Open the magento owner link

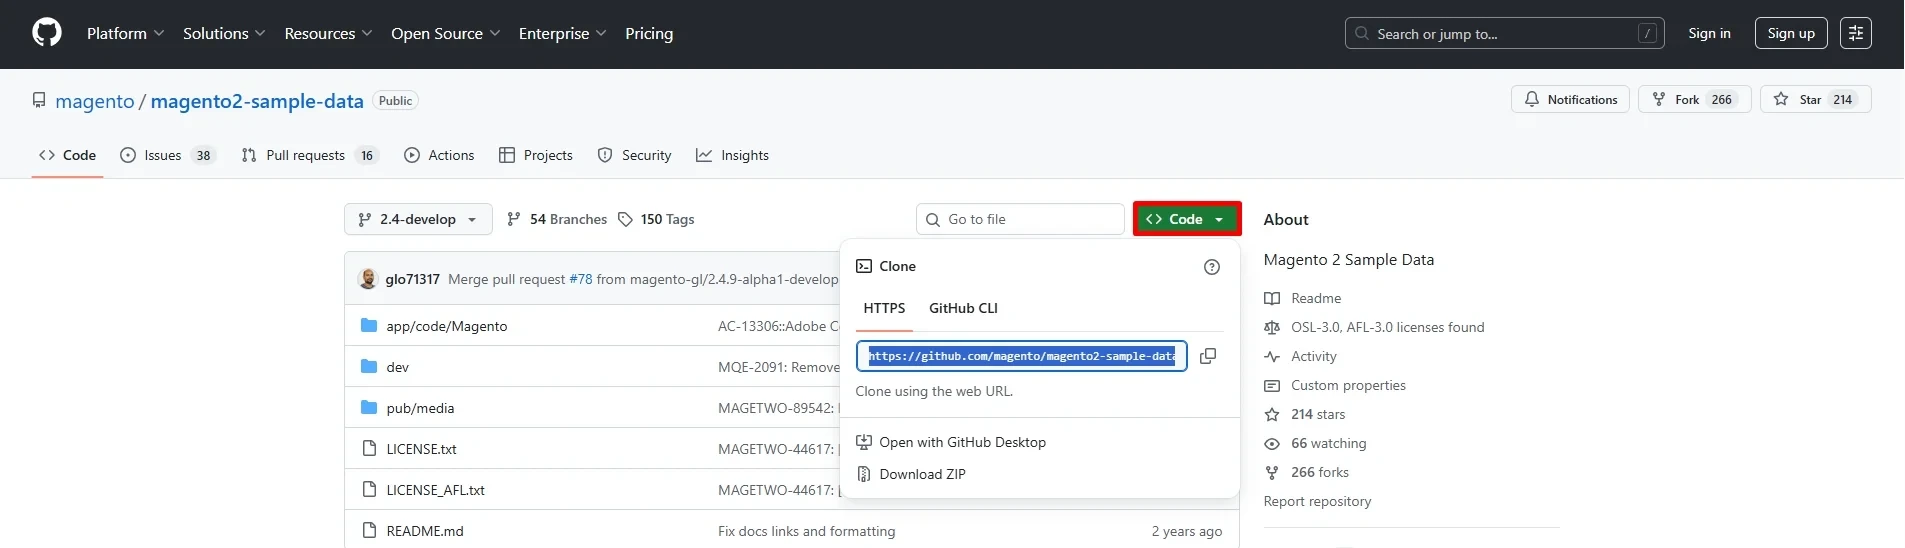point(95,101)
